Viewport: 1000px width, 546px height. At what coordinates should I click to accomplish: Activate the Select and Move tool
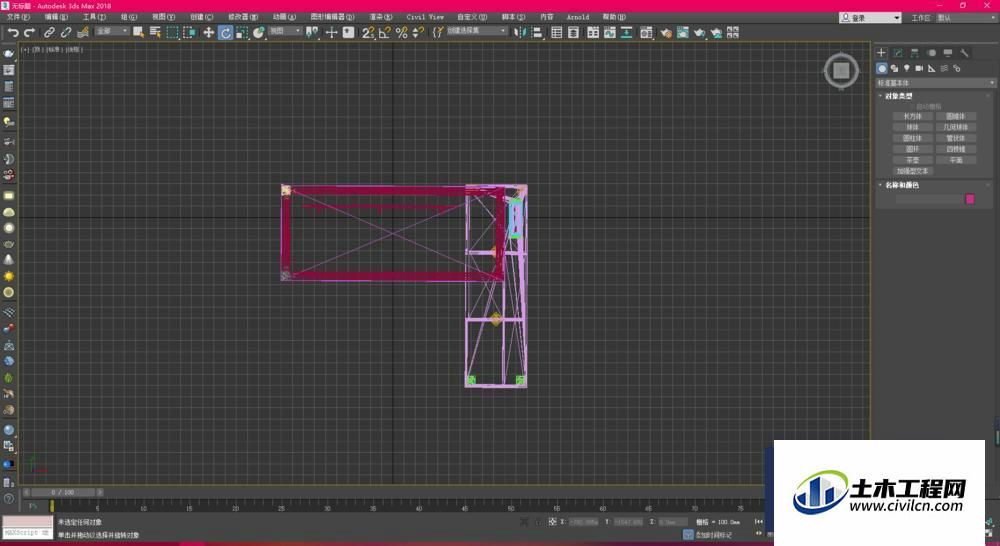point(209,33)
